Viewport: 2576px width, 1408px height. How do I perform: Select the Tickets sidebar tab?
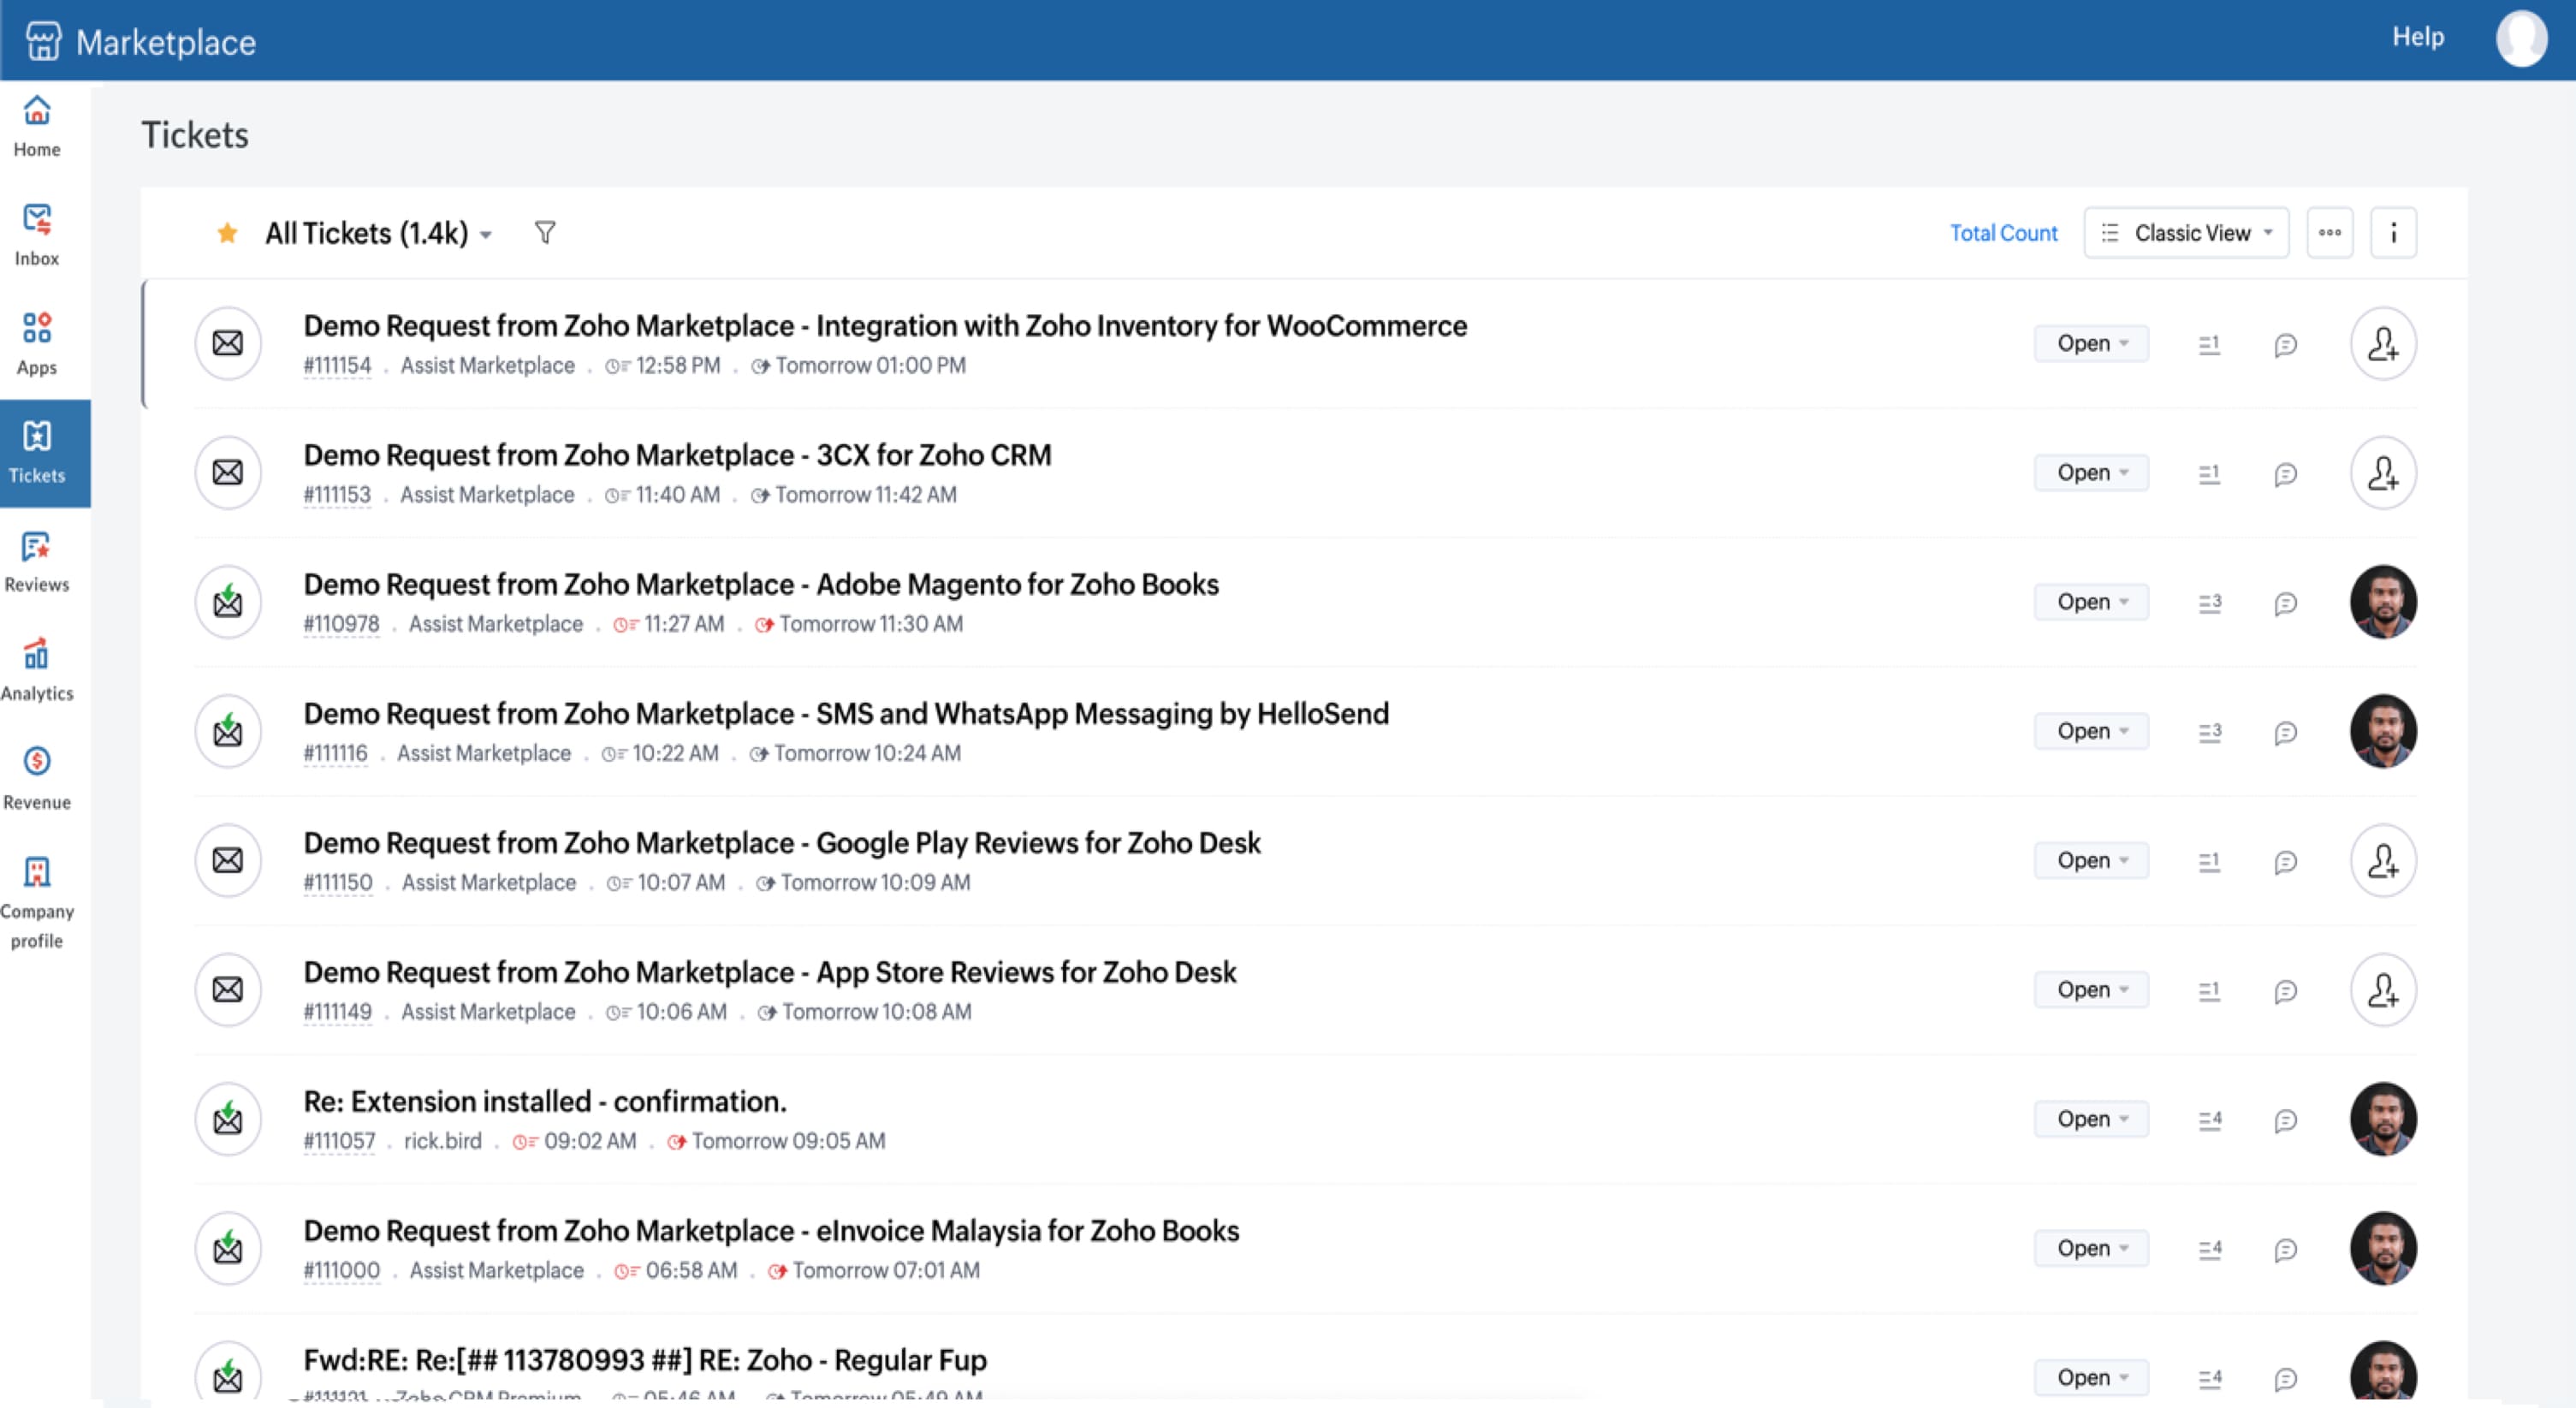coord(45,453)
